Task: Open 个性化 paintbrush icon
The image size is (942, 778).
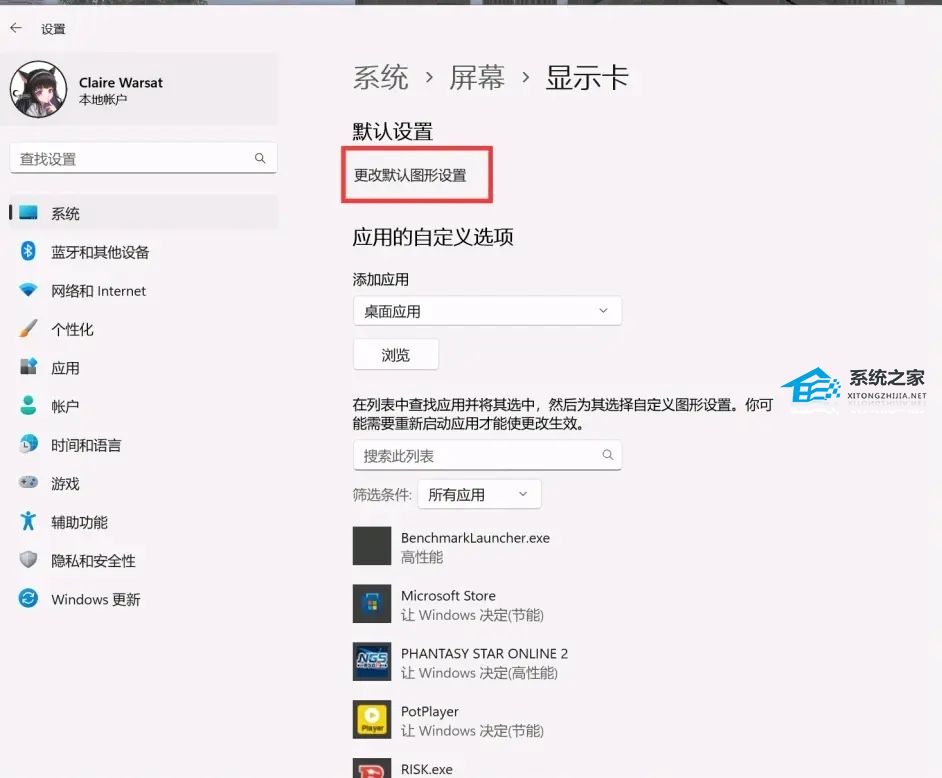Action: point(29,329)
